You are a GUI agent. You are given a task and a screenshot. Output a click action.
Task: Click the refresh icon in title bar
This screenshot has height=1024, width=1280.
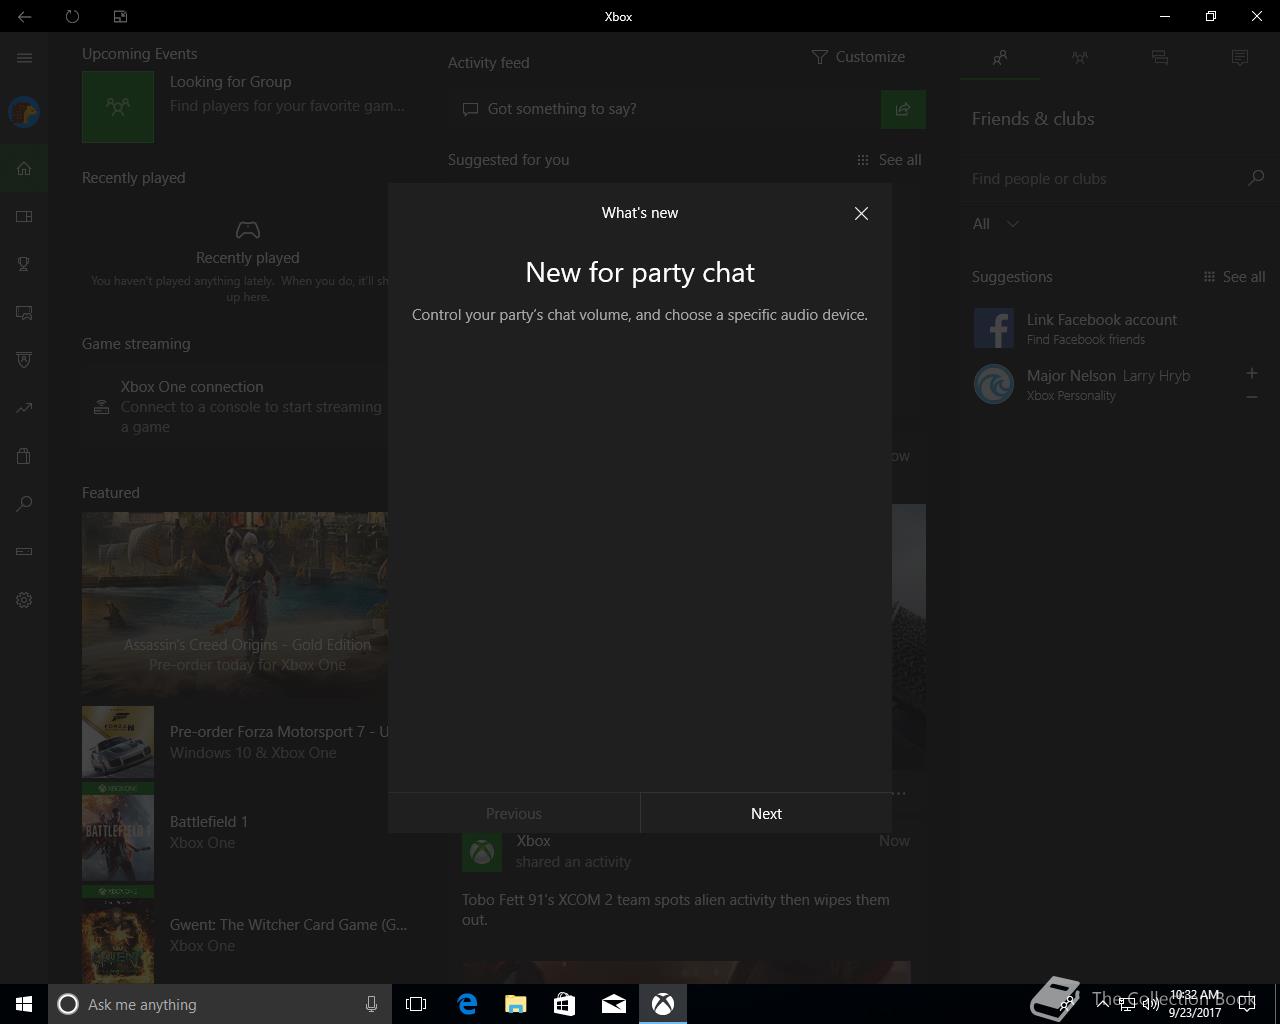(x=72, y=16)
